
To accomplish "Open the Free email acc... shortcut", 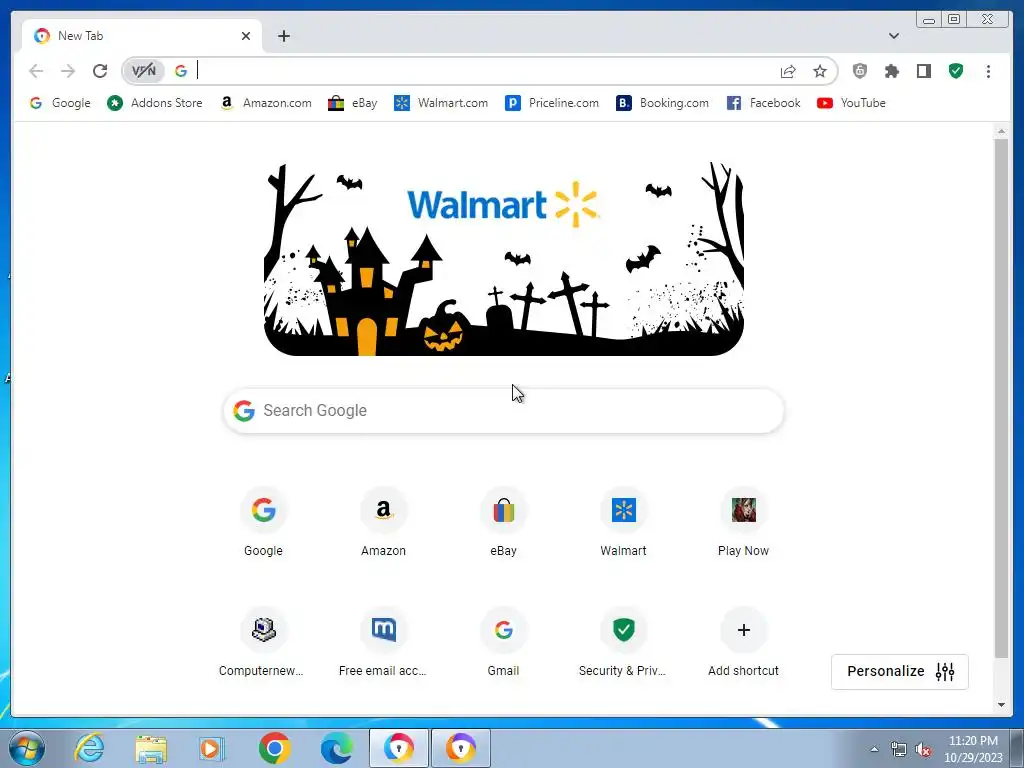I will pos(383,643).
